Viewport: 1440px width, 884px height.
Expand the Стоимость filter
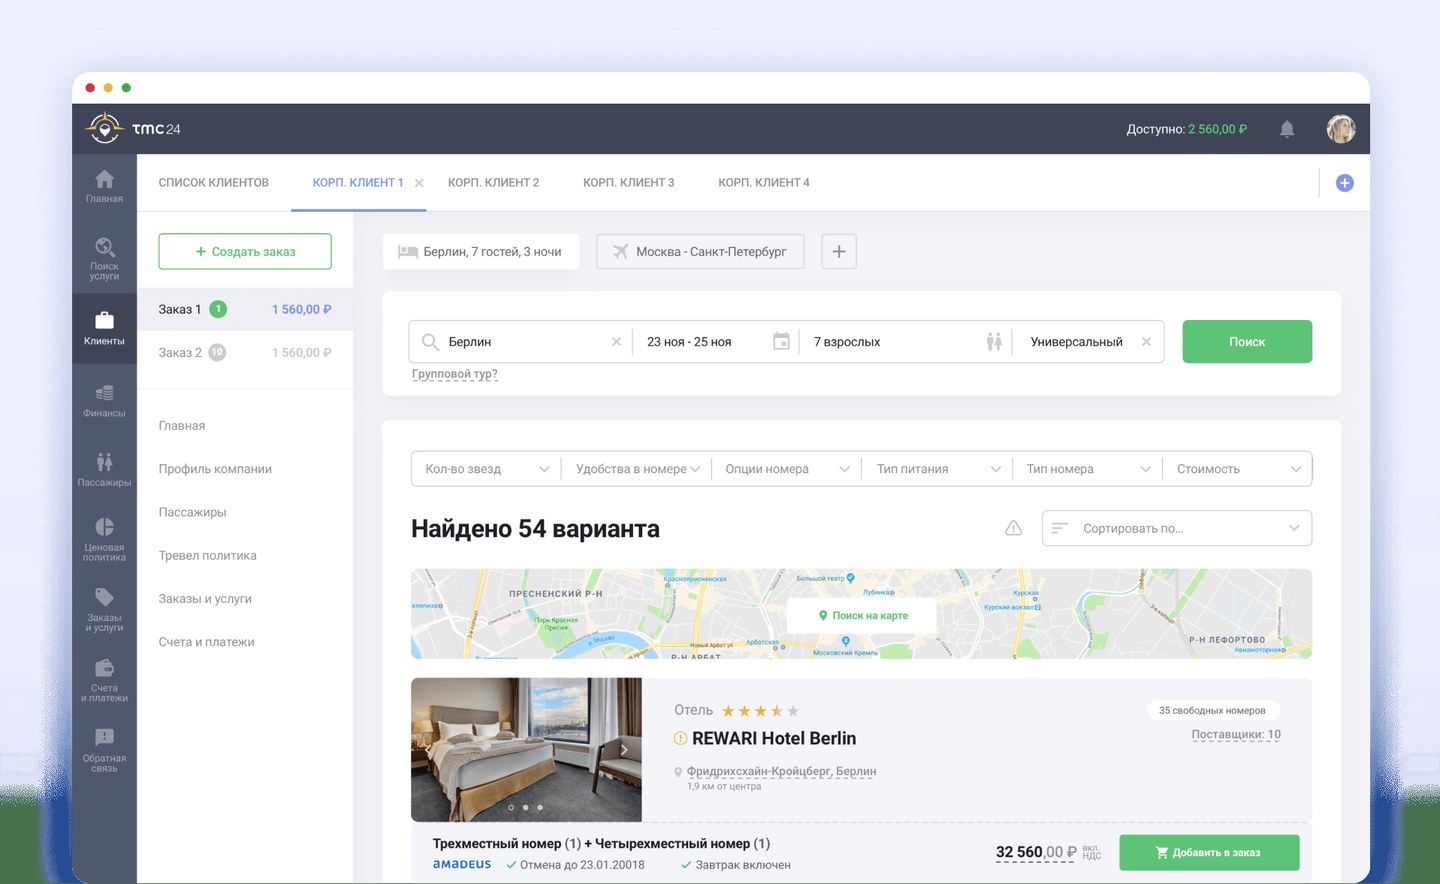point(1237,469)
